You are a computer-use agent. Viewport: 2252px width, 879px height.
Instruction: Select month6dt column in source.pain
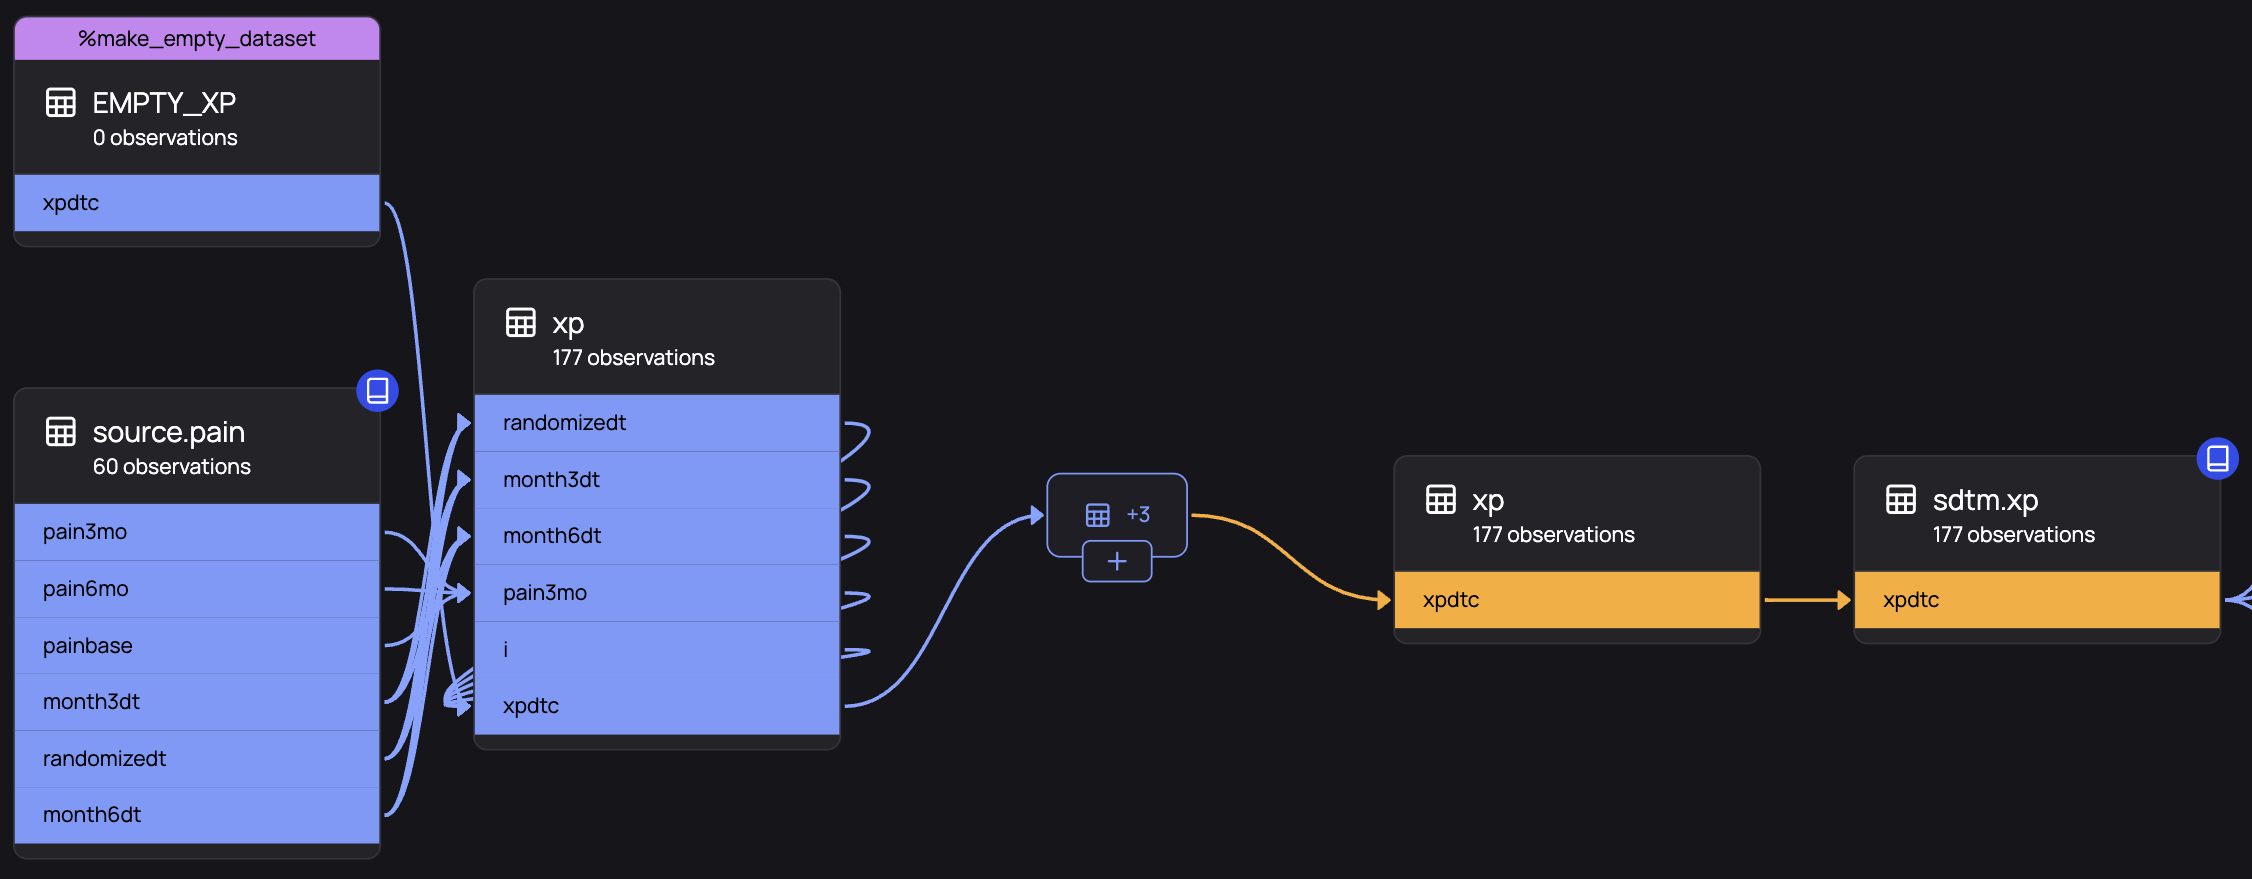pyautogui.click(x=197, y=815)
